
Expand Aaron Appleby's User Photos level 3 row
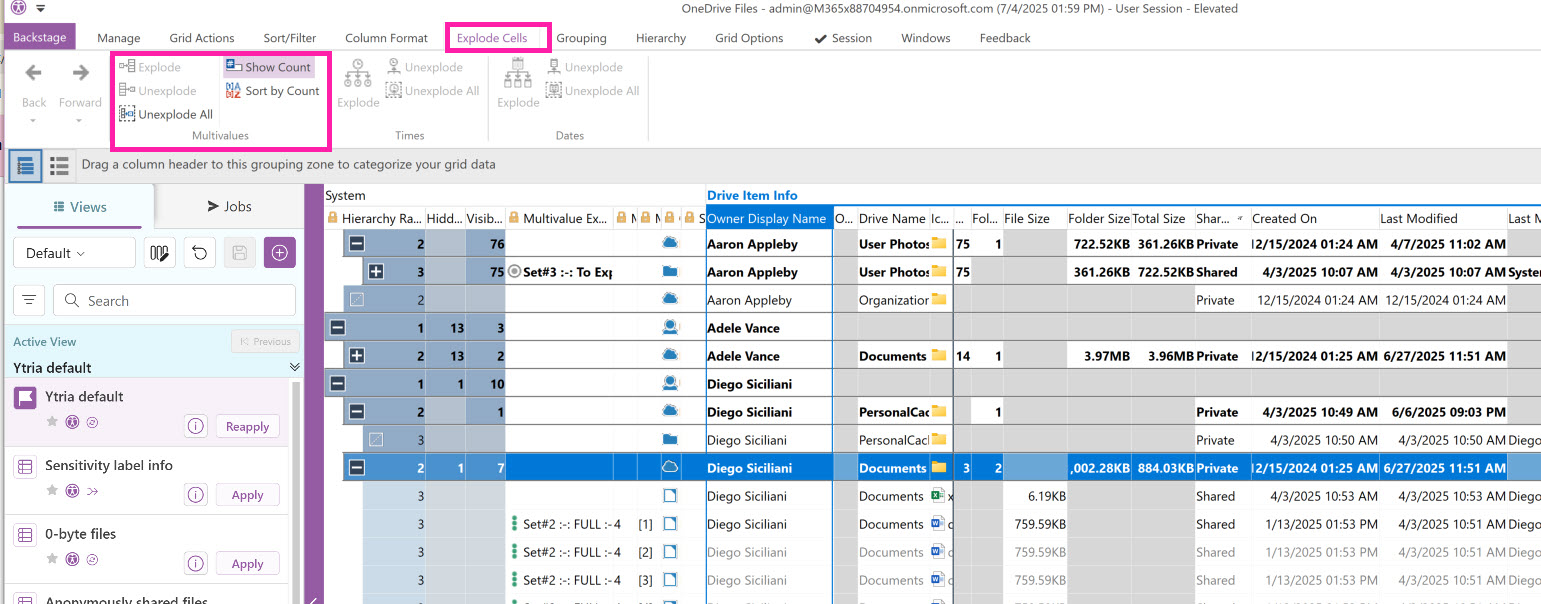click(376, 272)
